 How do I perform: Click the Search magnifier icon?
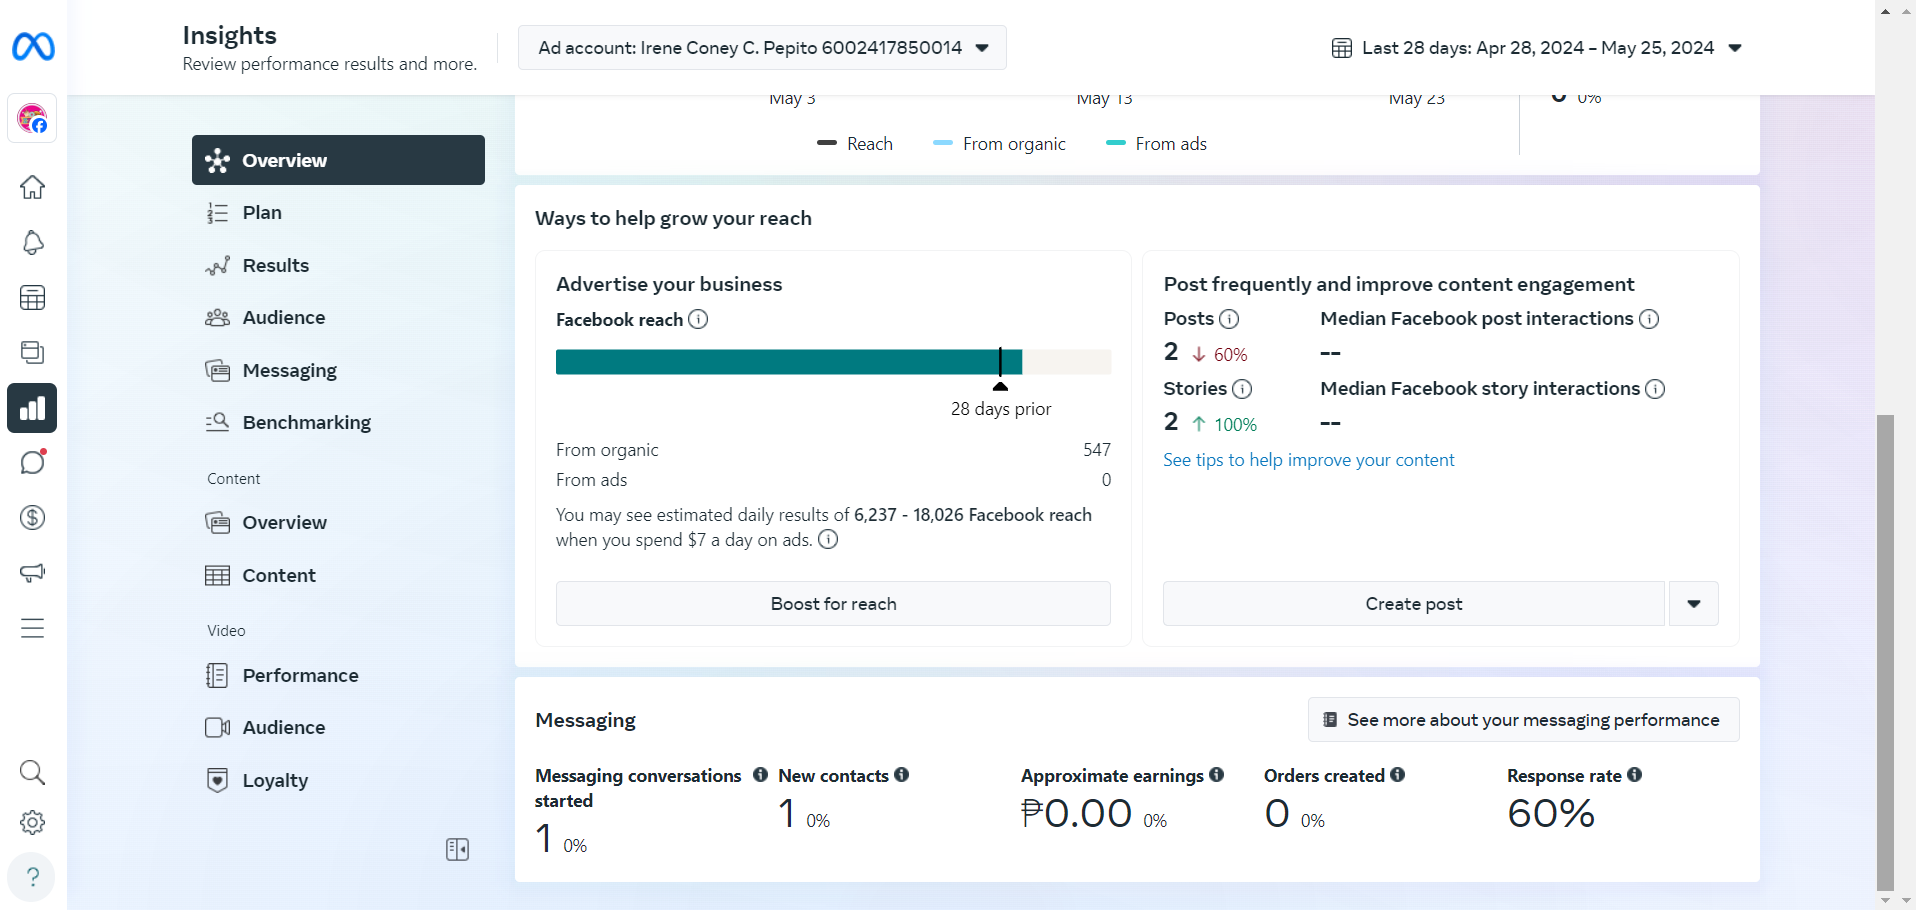coord(33,772)
